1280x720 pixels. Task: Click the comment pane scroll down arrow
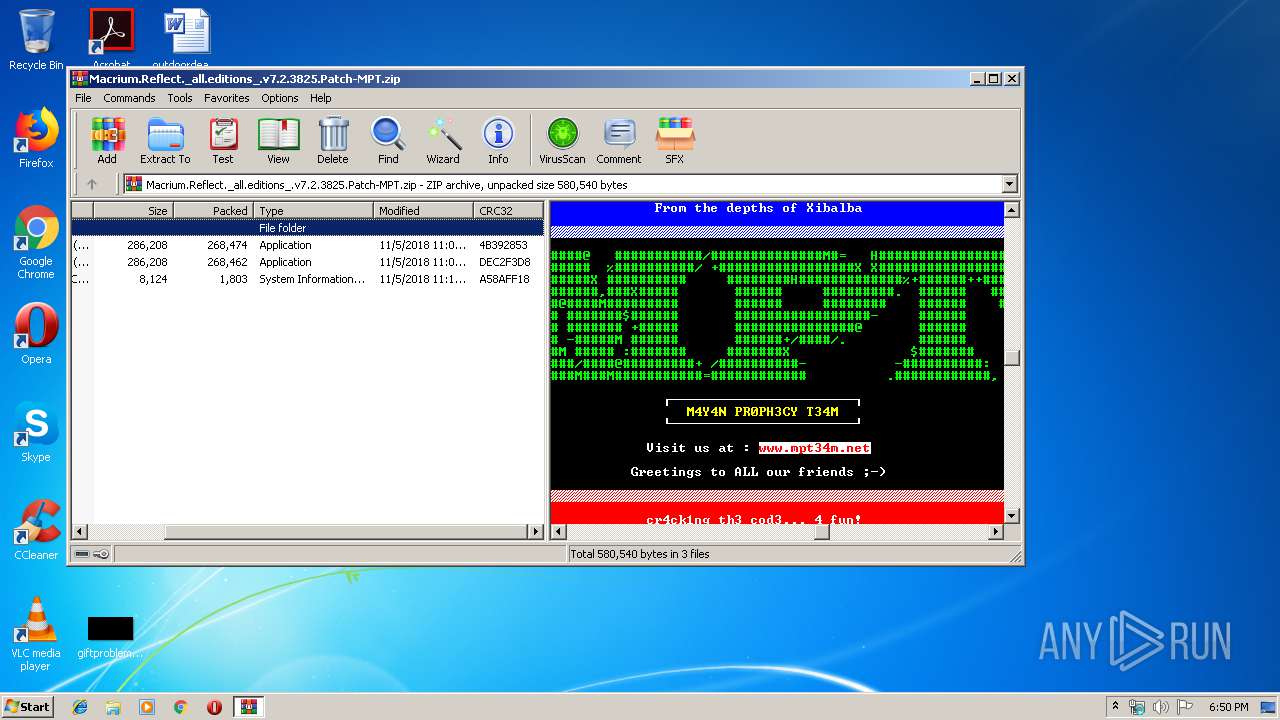1011,516
